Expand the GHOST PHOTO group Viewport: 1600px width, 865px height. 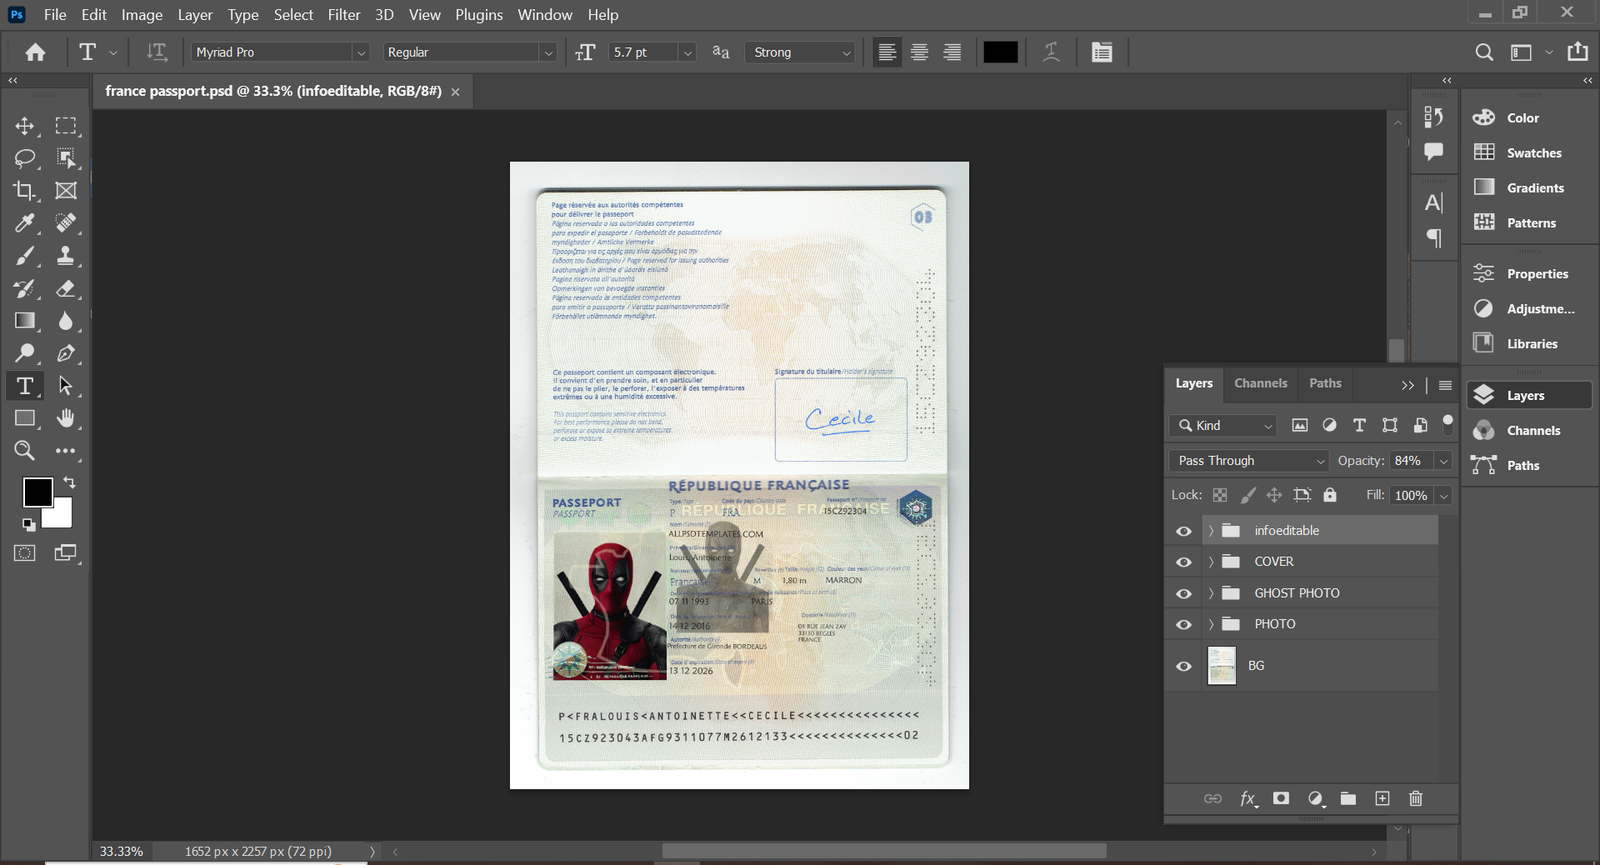[1211, 593]
